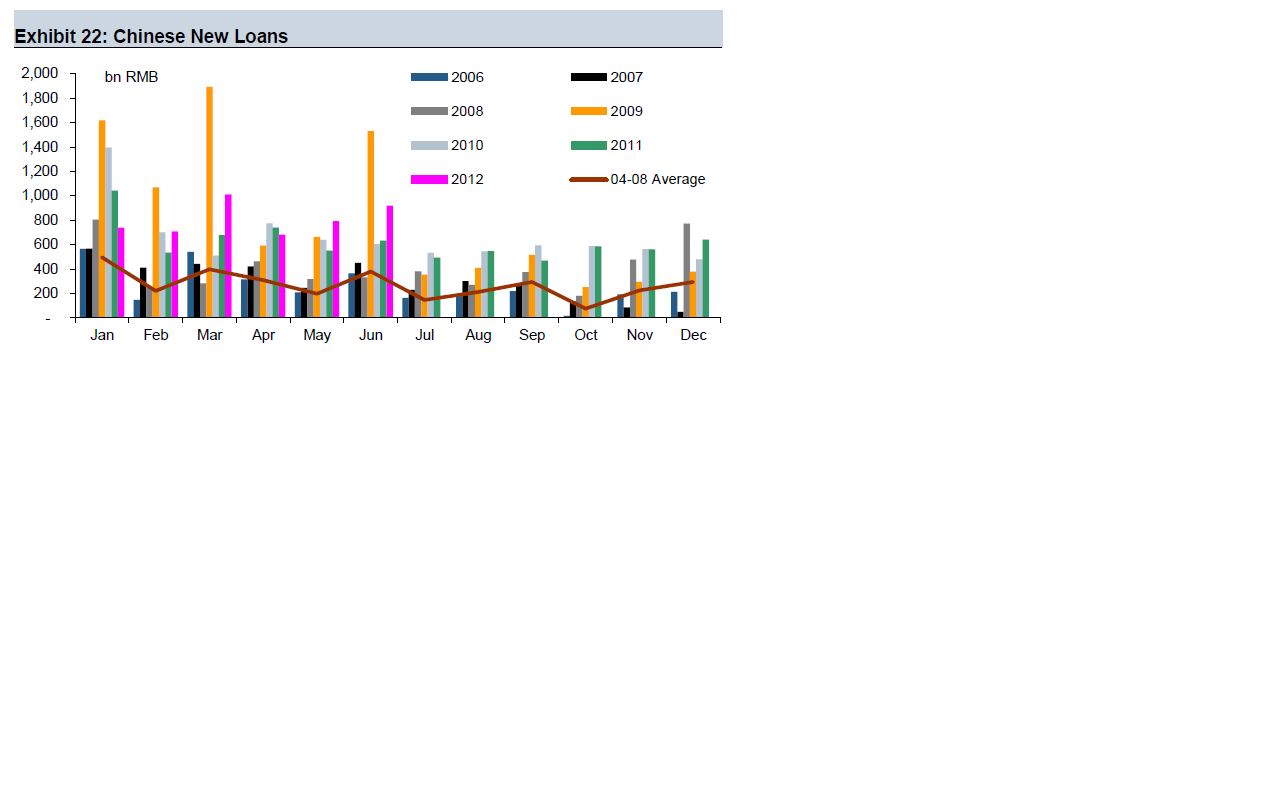1267x798 pixels.
Task: Click the chart title 'Exhibit 22: Chinese New Loans'
Action: coord(151,37)
